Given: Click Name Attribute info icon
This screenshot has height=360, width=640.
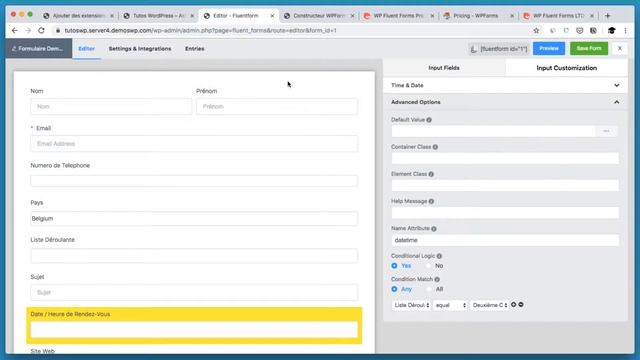Looking at the screenshot, I should (434, 229).
